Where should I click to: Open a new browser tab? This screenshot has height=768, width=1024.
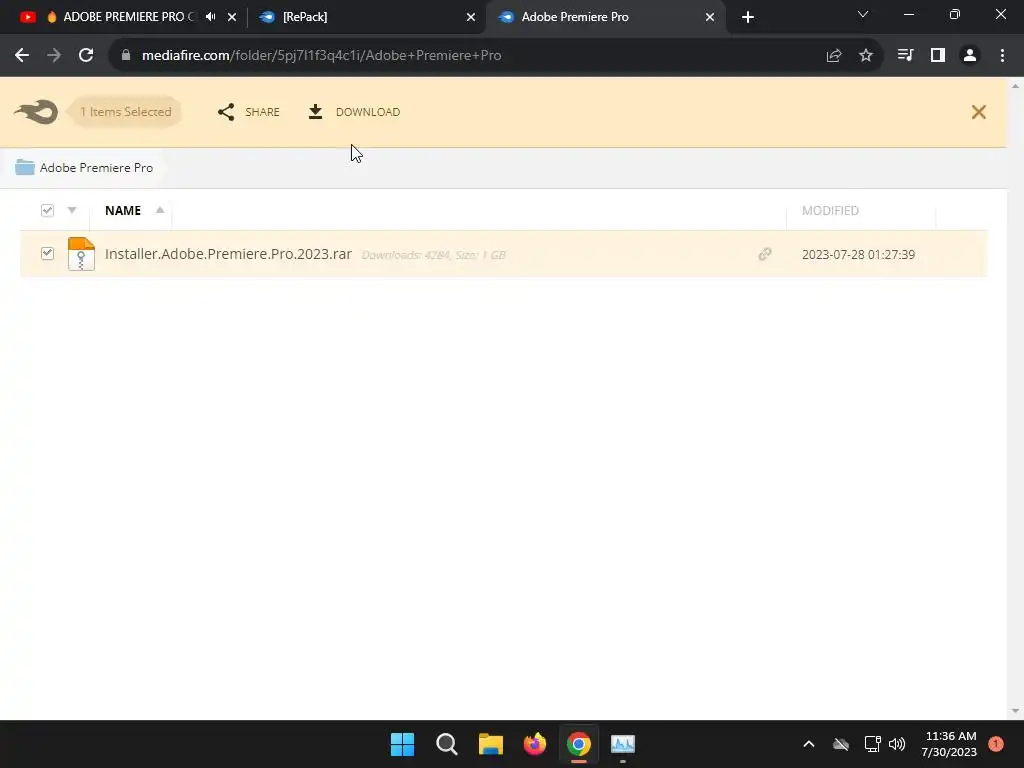click(748, 17)
